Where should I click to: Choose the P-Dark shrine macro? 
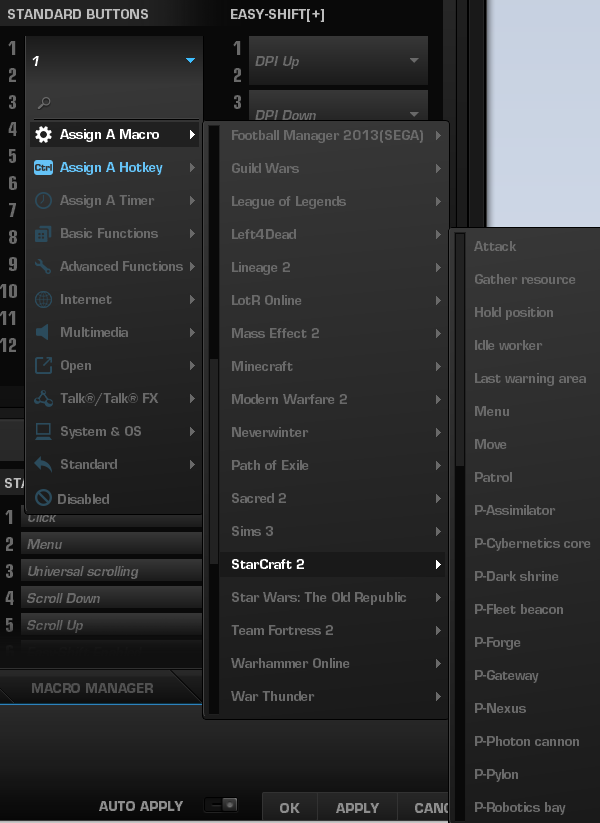[517, 577]
